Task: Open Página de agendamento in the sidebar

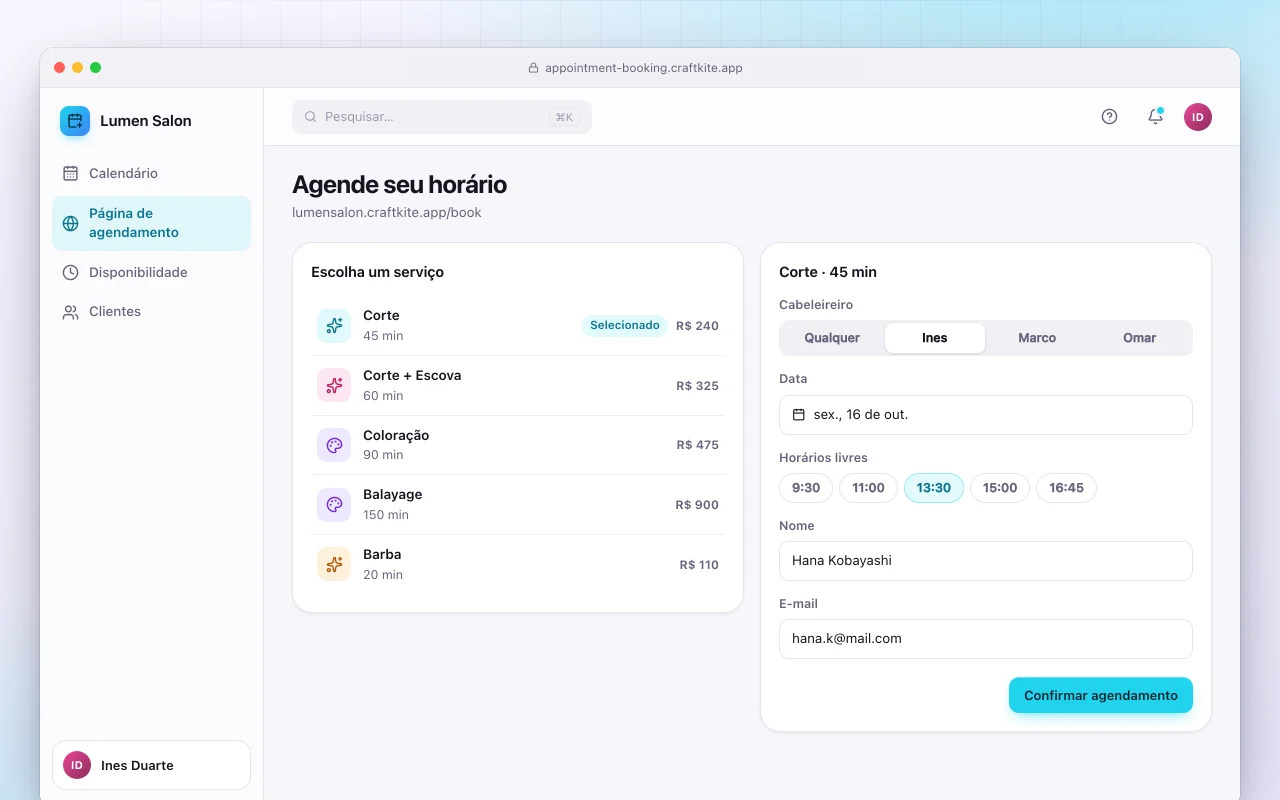Action: 151,223
